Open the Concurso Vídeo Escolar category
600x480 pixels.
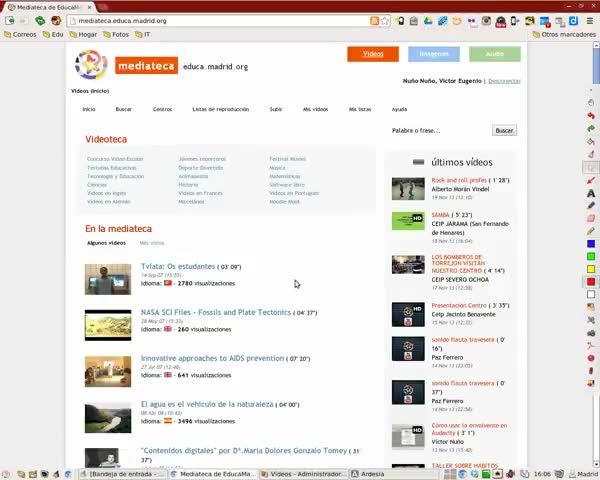click(x=115, y=159)
